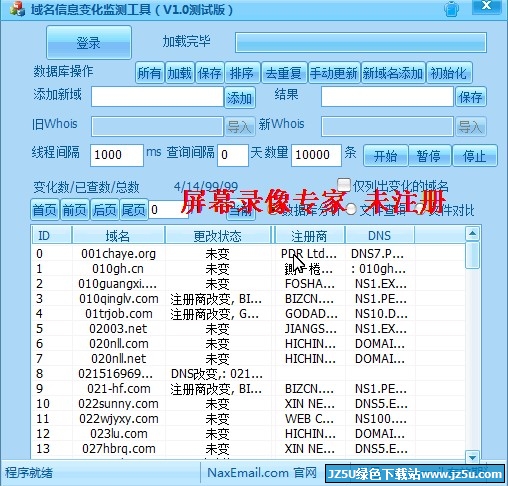Click the 'DNS改变,: 021...' status cell
Screen dimensions: 508x486
(217, 374)
